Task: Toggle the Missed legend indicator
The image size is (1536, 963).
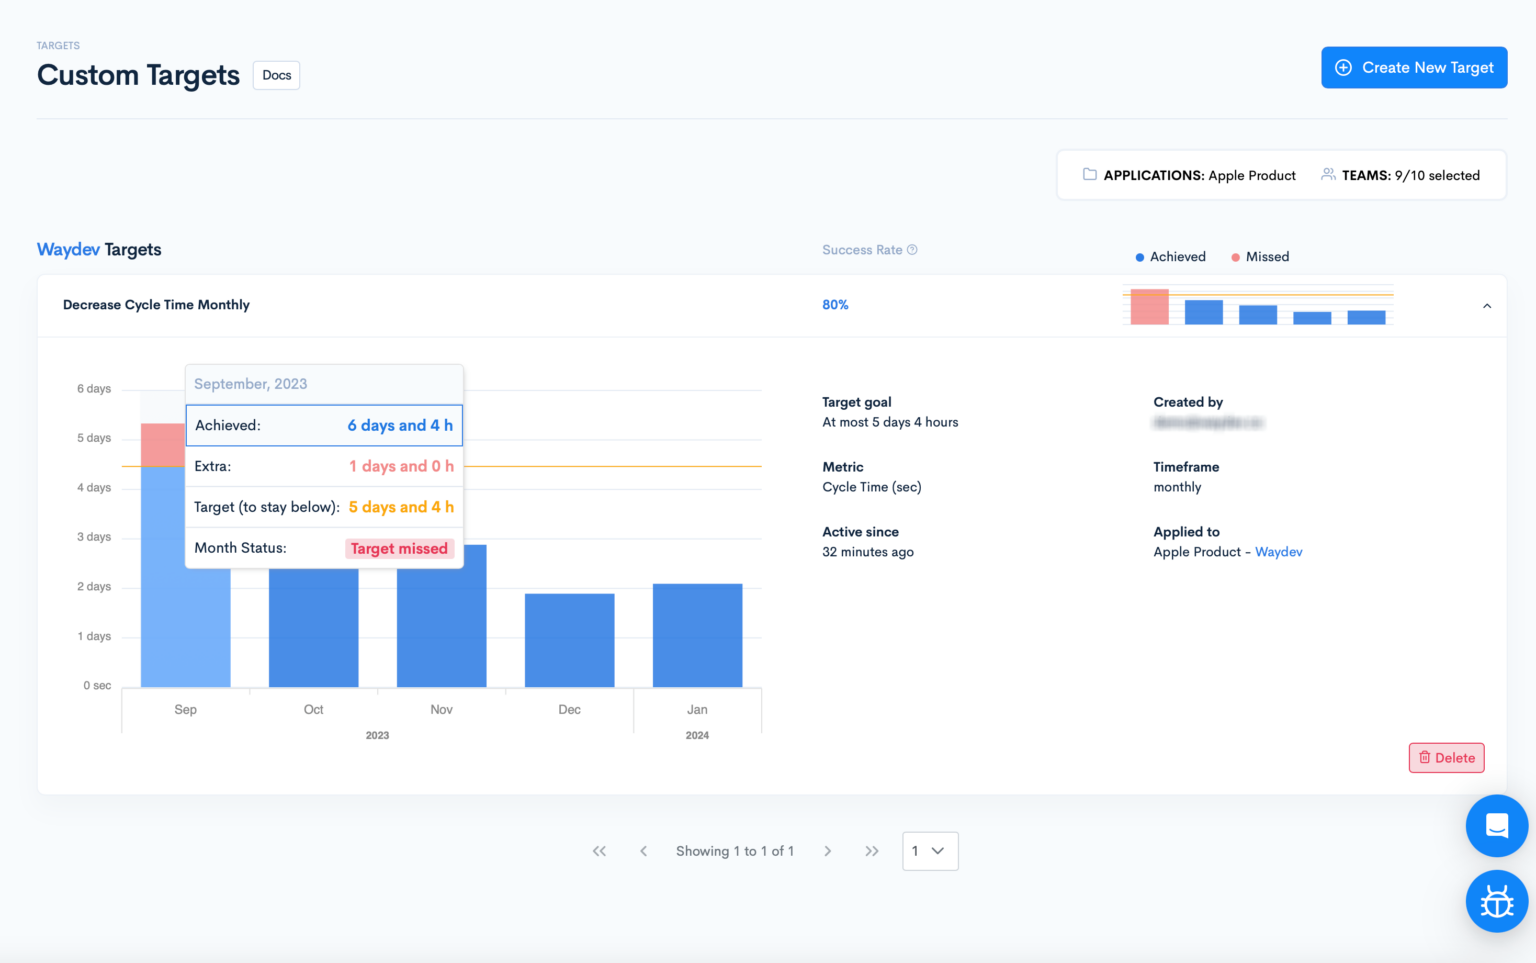Action: [x=1237, y=256]
